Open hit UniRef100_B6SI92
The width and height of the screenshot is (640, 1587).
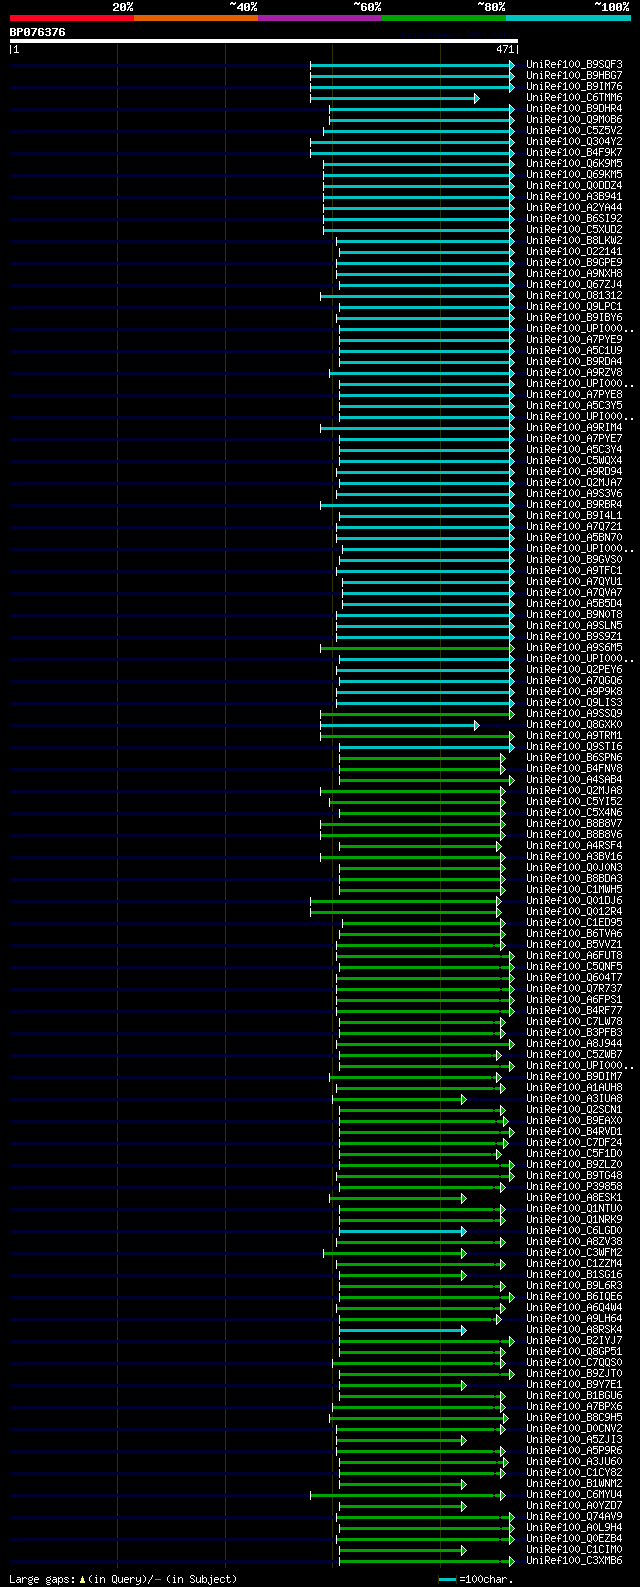tap(574, 219)
